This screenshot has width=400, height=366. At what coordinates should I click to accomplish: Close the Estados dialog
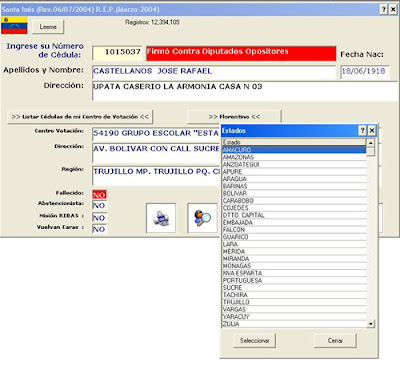pyautogui.click(x=372, y=131)
